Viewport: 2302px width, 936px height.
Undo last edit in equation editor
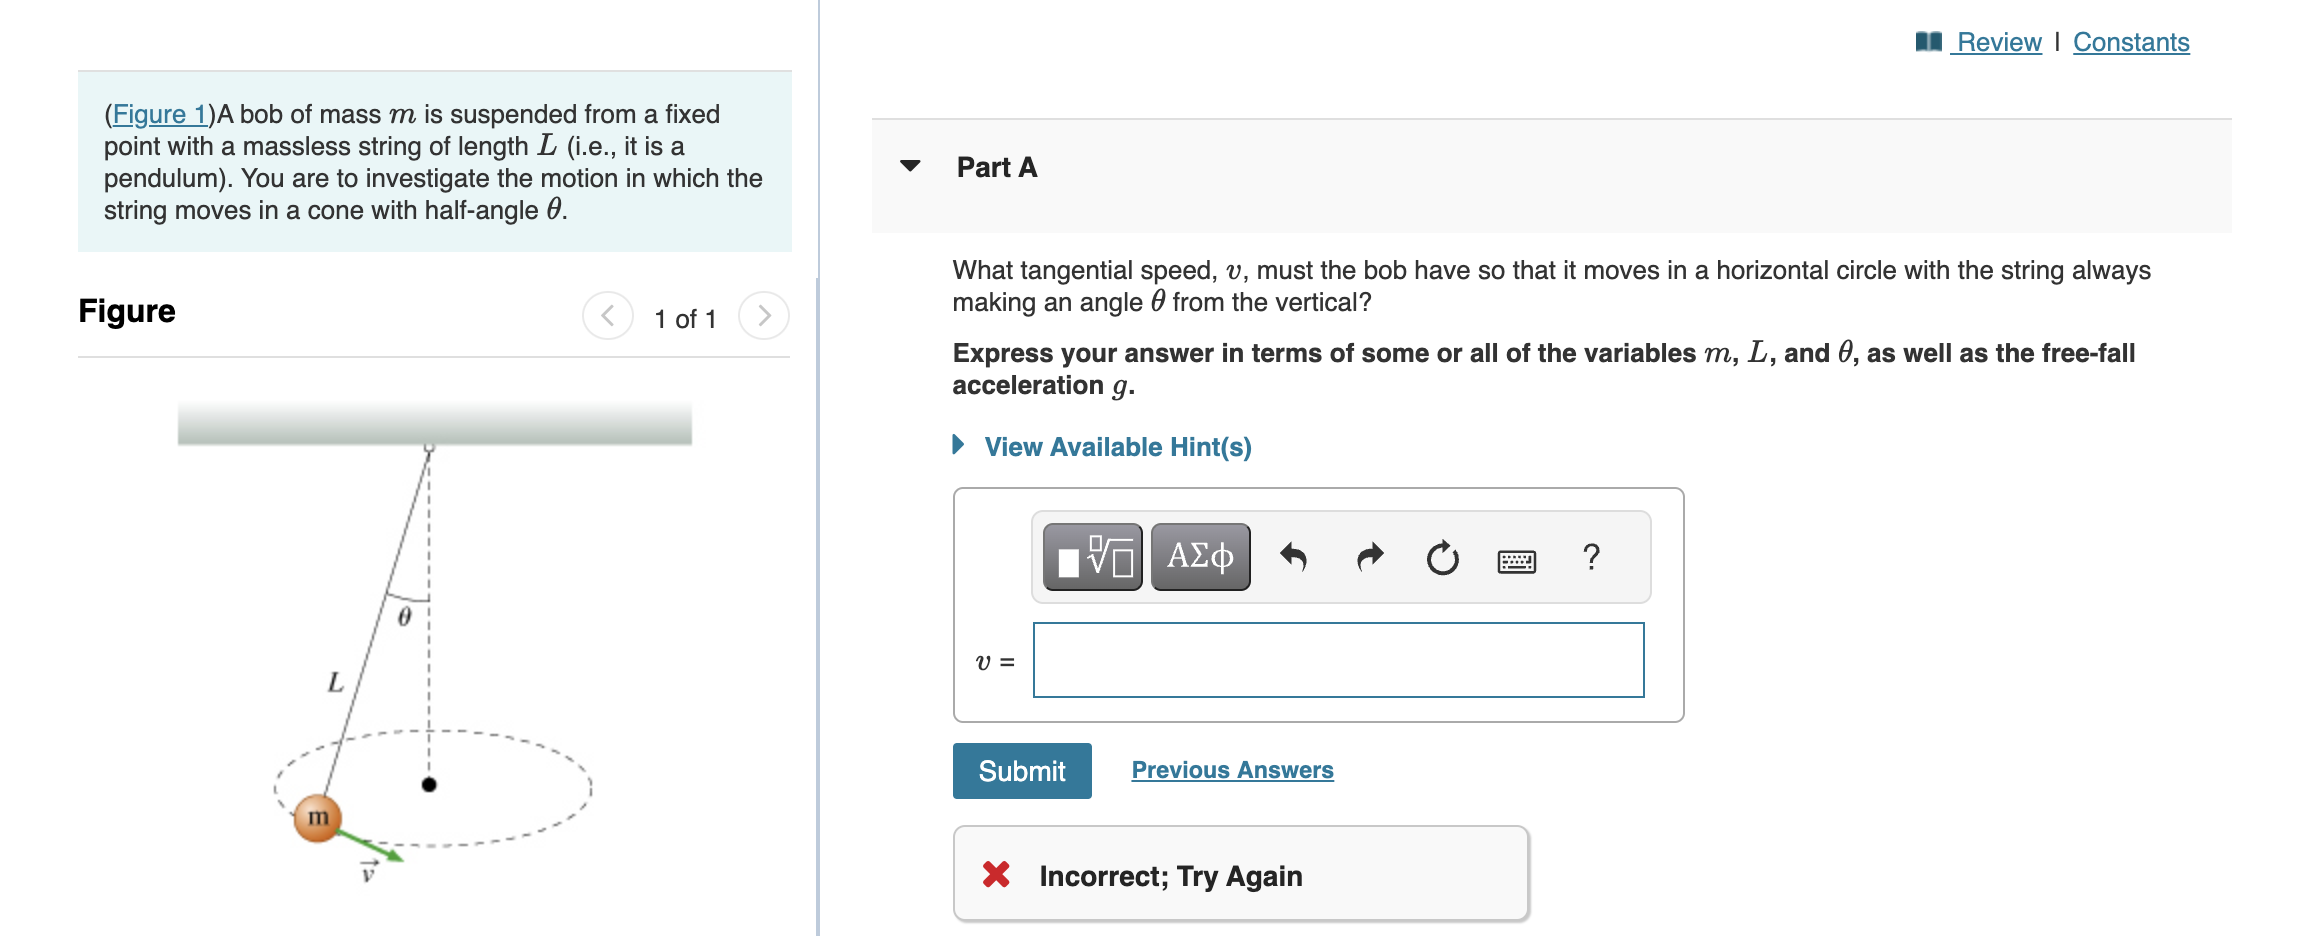coord(1295,557)
